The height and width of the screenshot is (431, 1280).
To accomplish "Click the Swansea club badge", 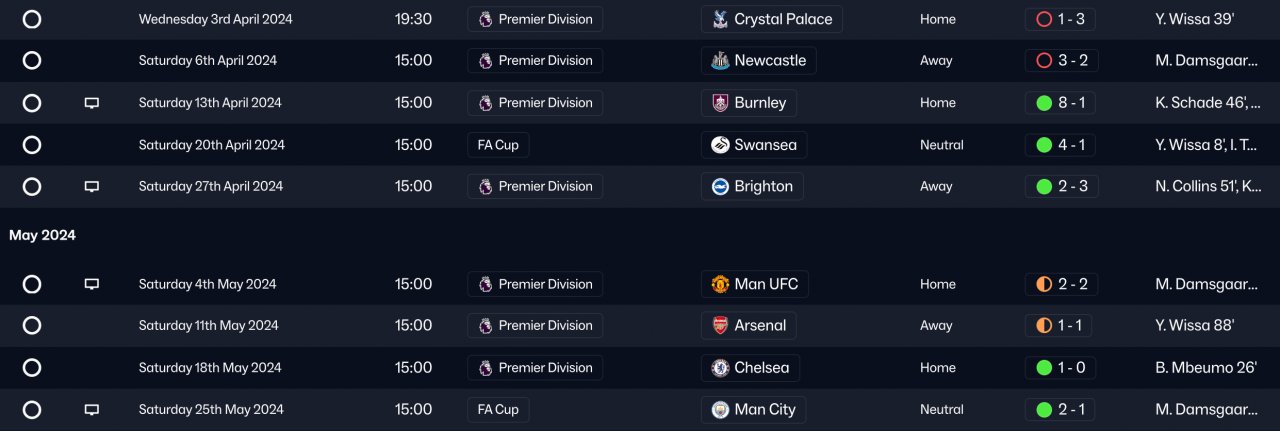I will [x=720, y=145].
